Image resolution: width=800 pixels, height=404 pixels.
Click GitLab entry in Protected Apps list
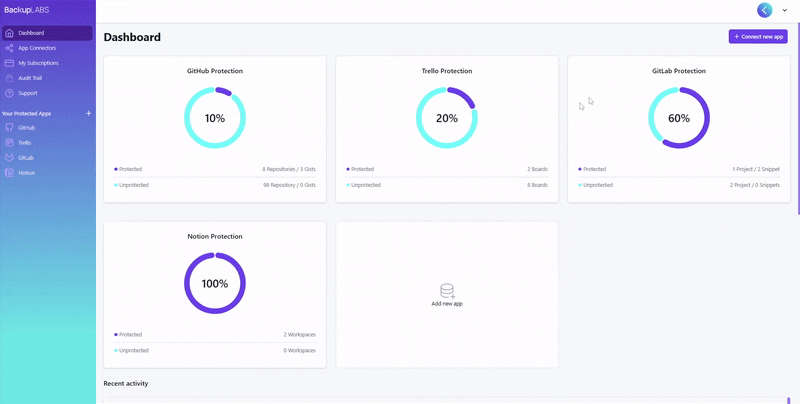tap(47, 158)
